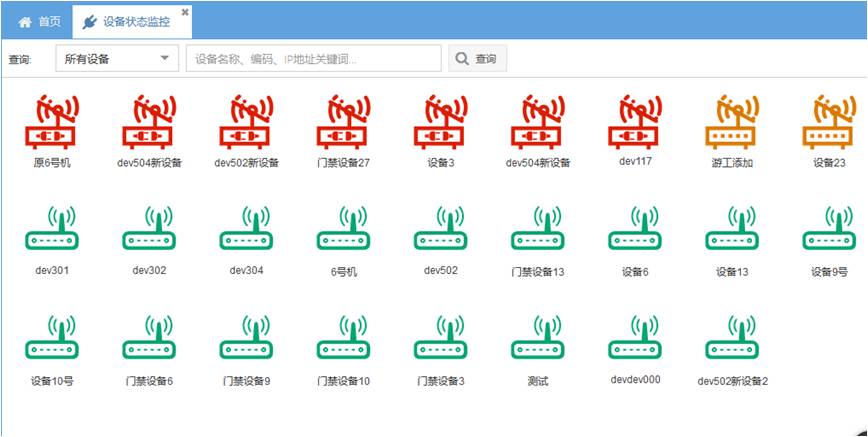The image size is (868, 437).
Task: Open the red dev502新设备 device icon
Action: click(x=246, y=122)
